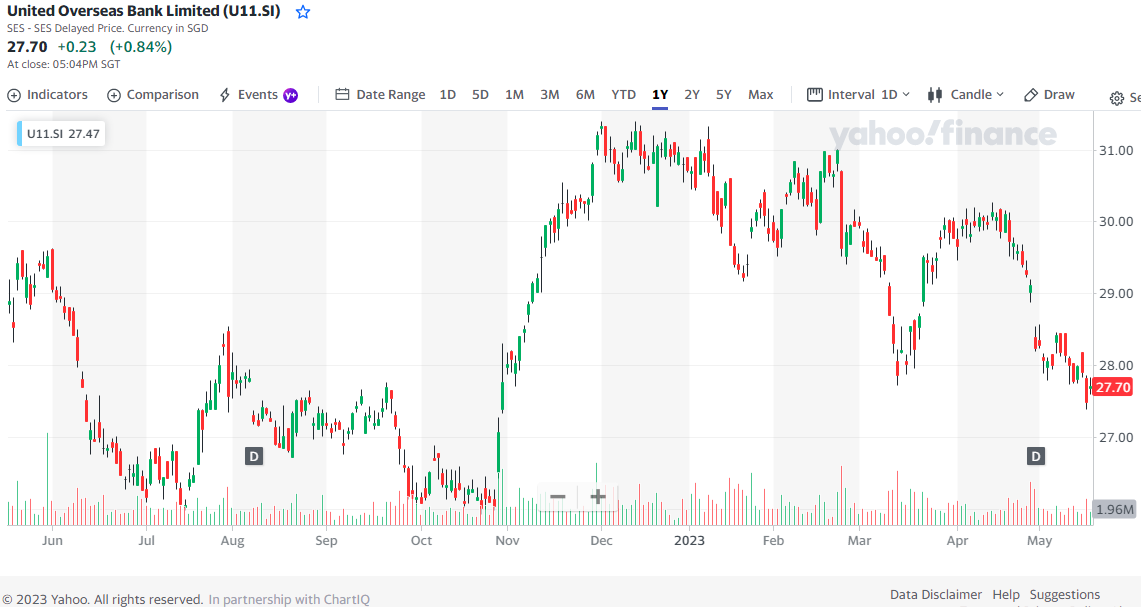Image resolution: width=1141 pixels, height=607 pixels.
Task: Click the Mar date axis label
Action: [x=859, y=540]
